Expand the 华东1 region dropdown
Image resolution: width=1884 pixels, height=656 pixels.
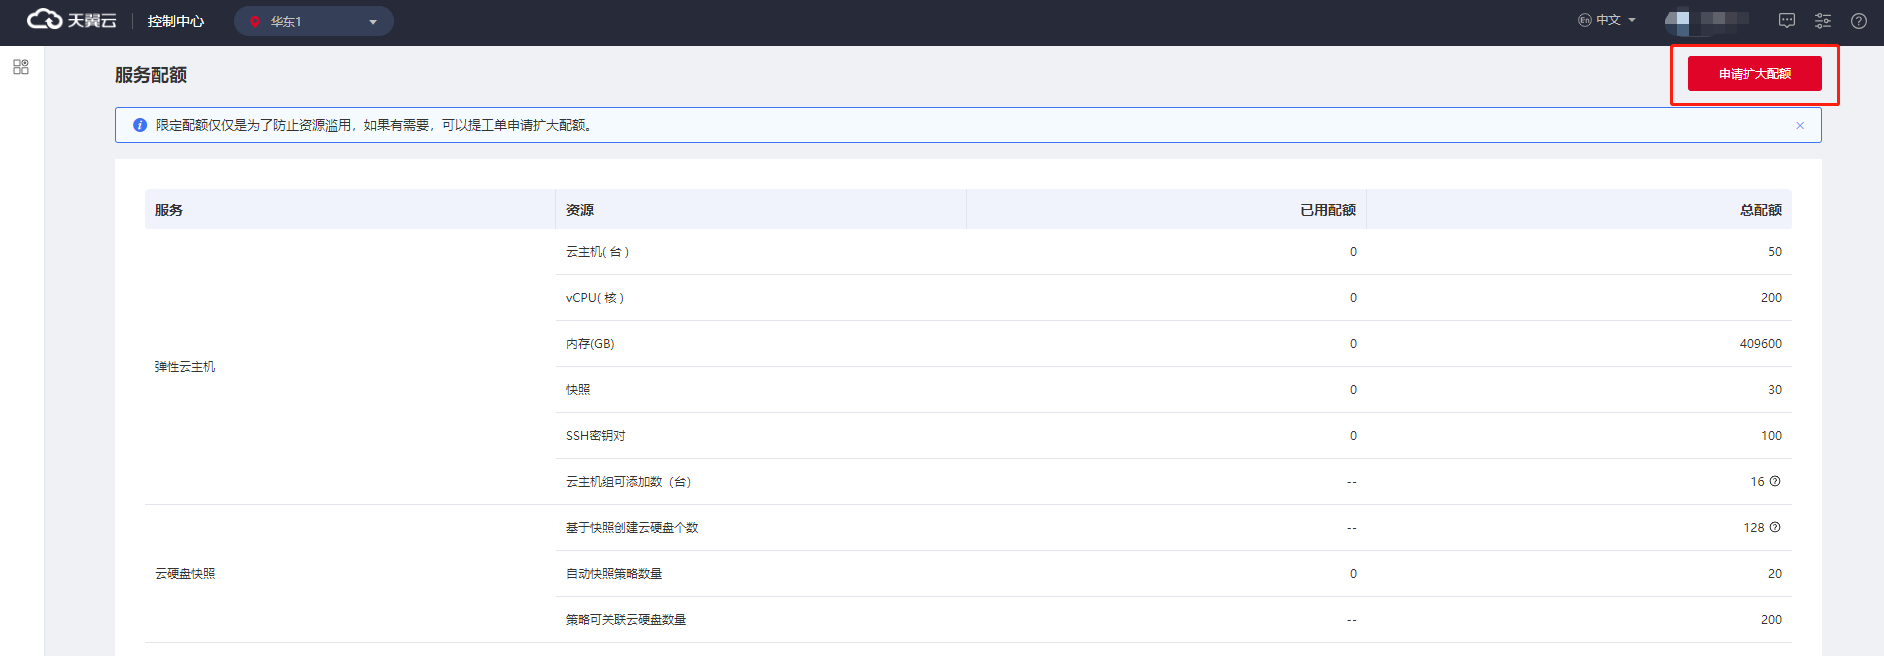click(x=372, y=22)
